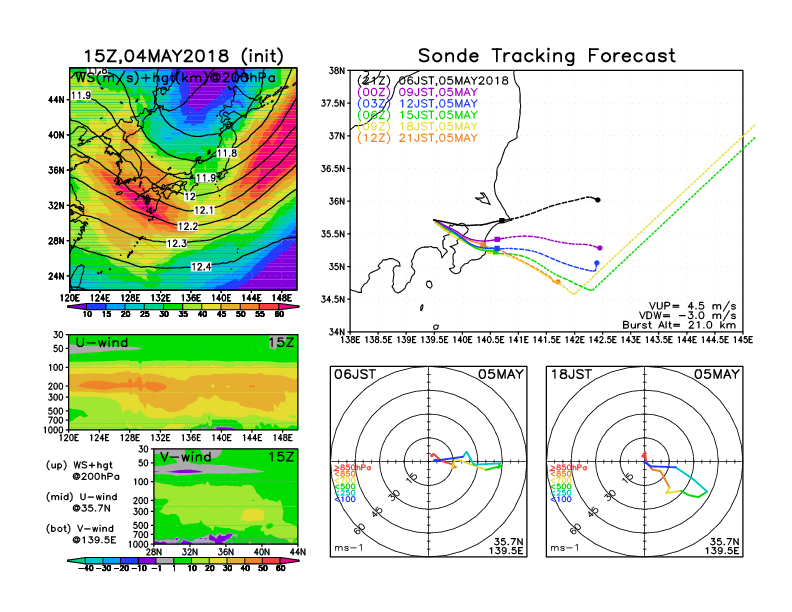This screenshot has height=612, width=792.
Task: Select the '(bot) V-wind @139.5E' description
Action: pos(81,534)
